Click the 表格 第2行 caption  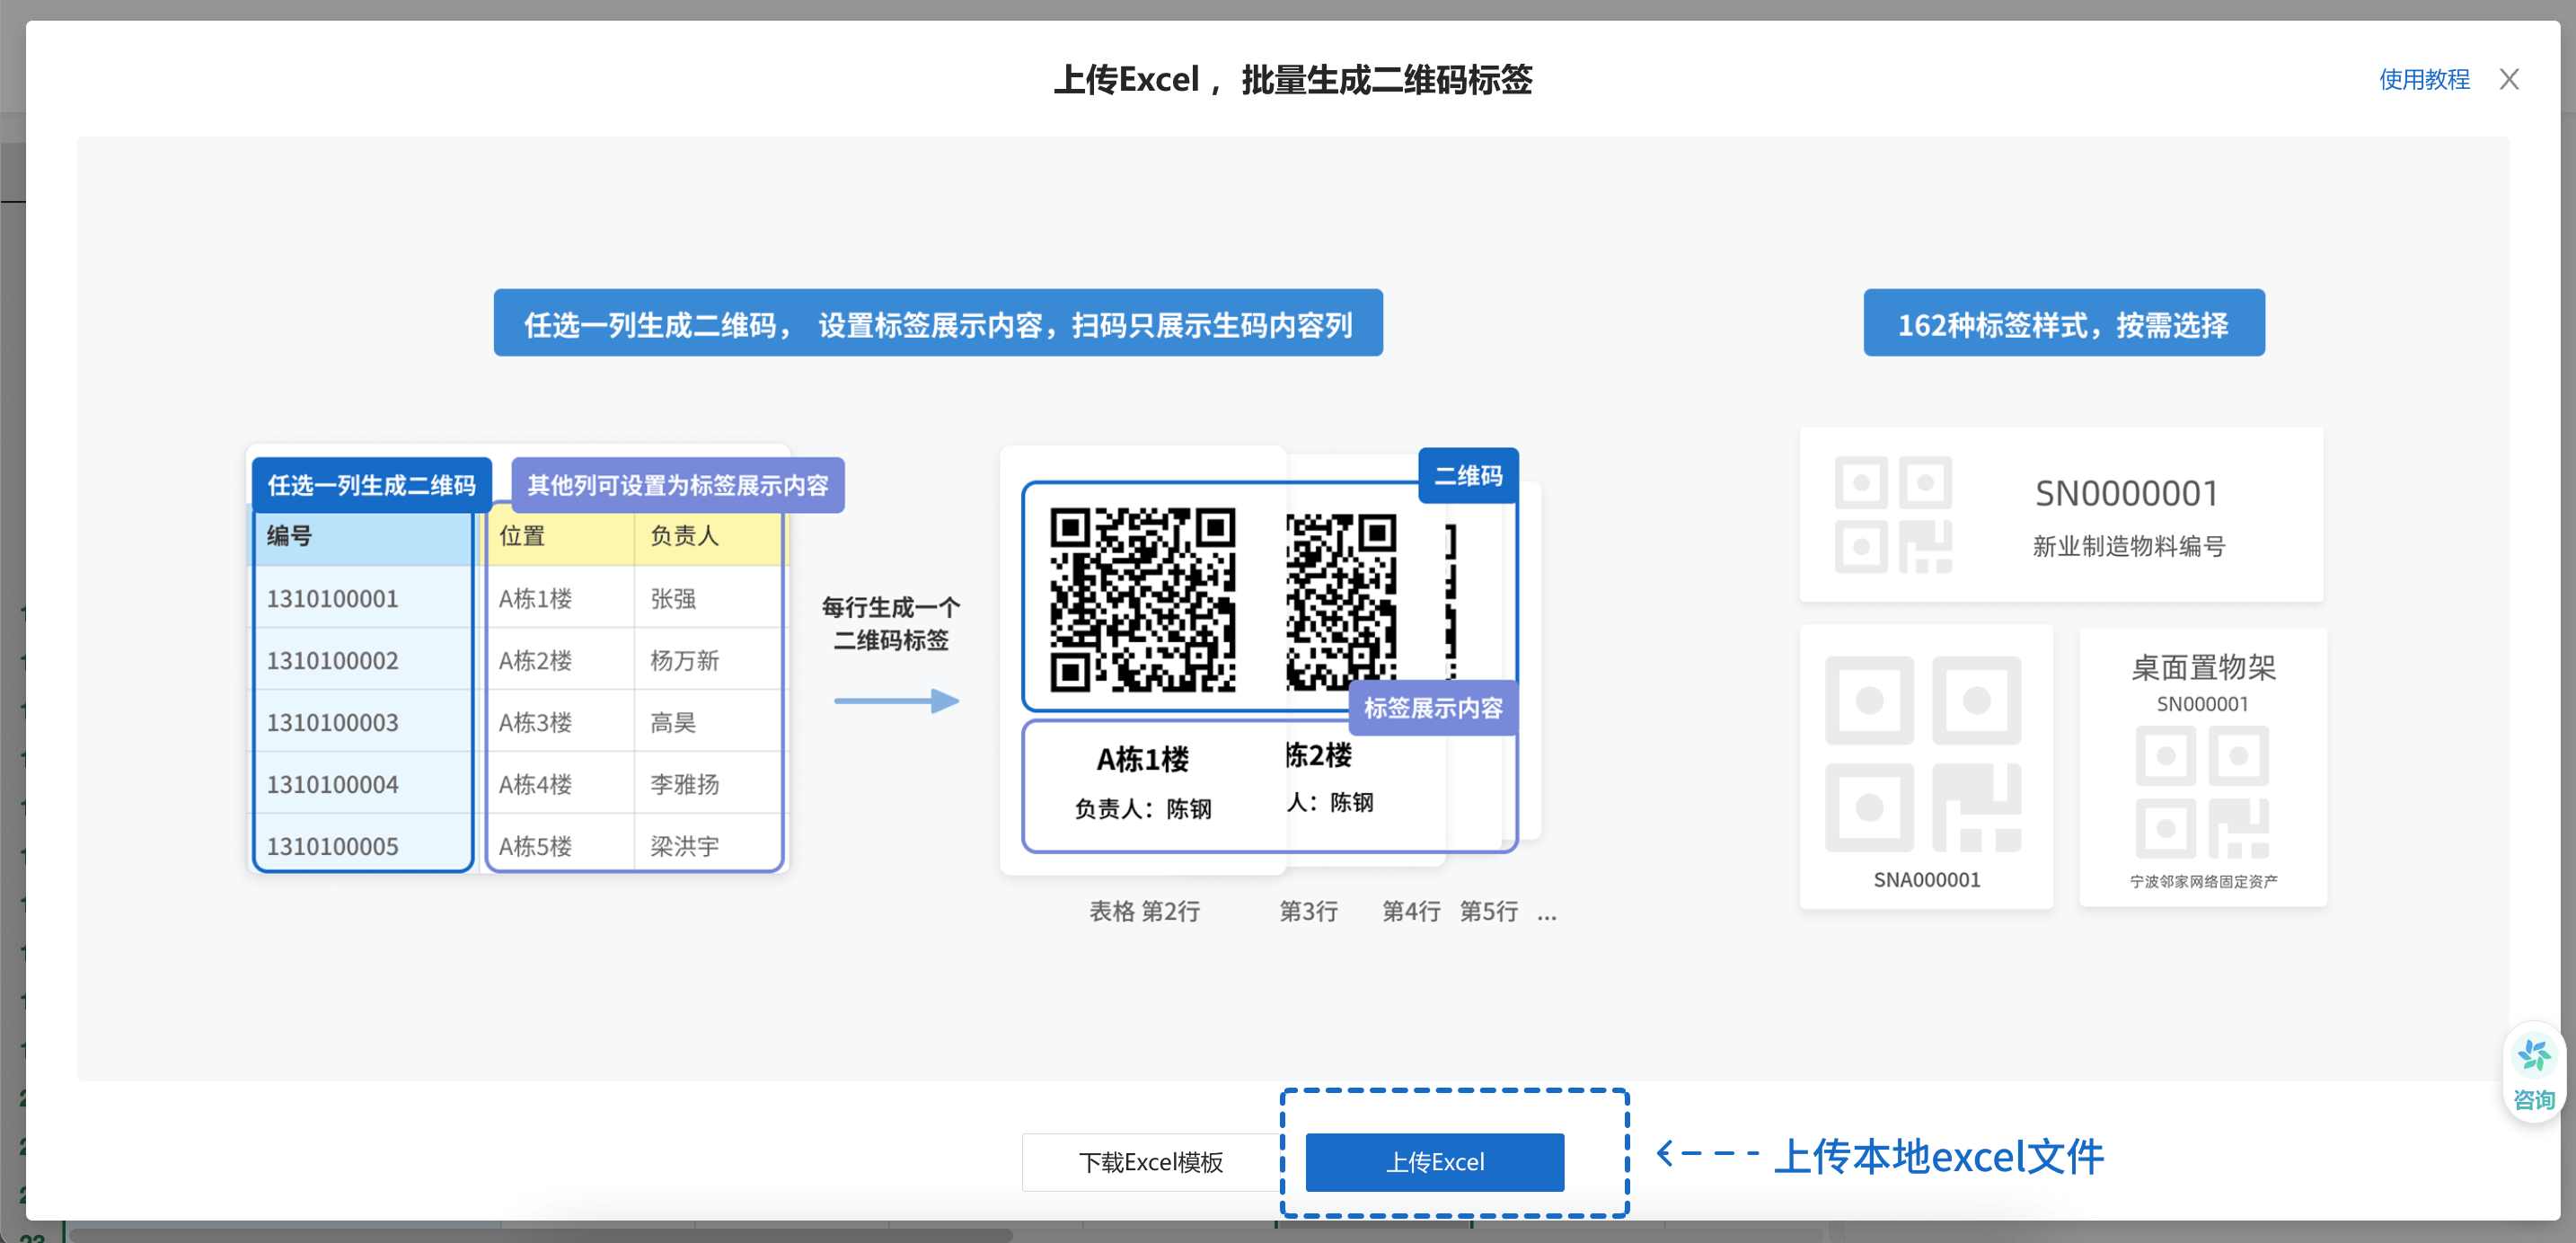1144,911
